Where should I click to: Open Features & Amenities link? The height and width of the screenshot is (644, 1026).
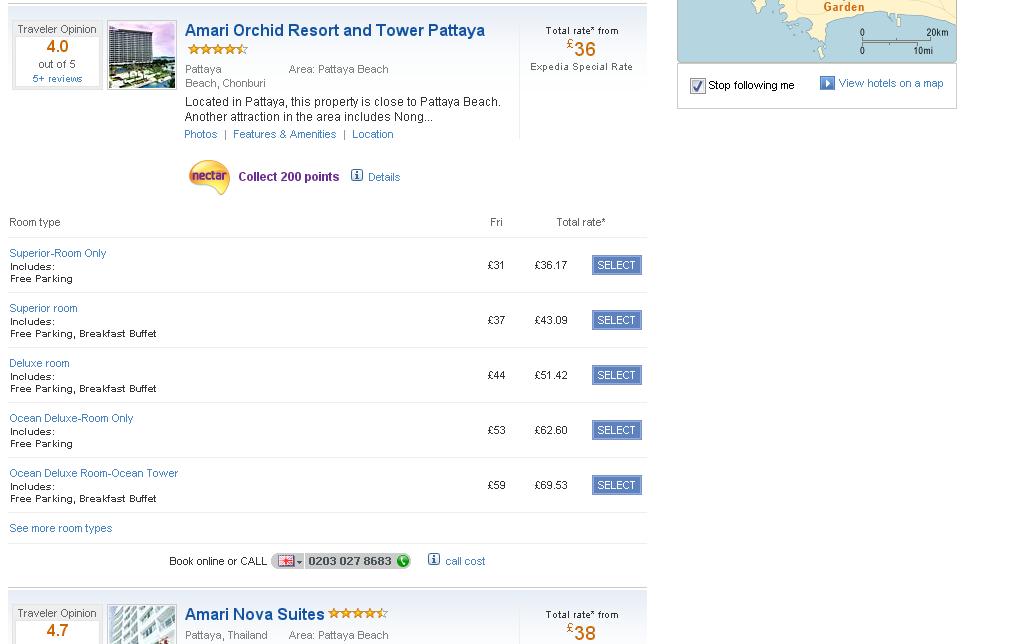[x=285, y=134]
